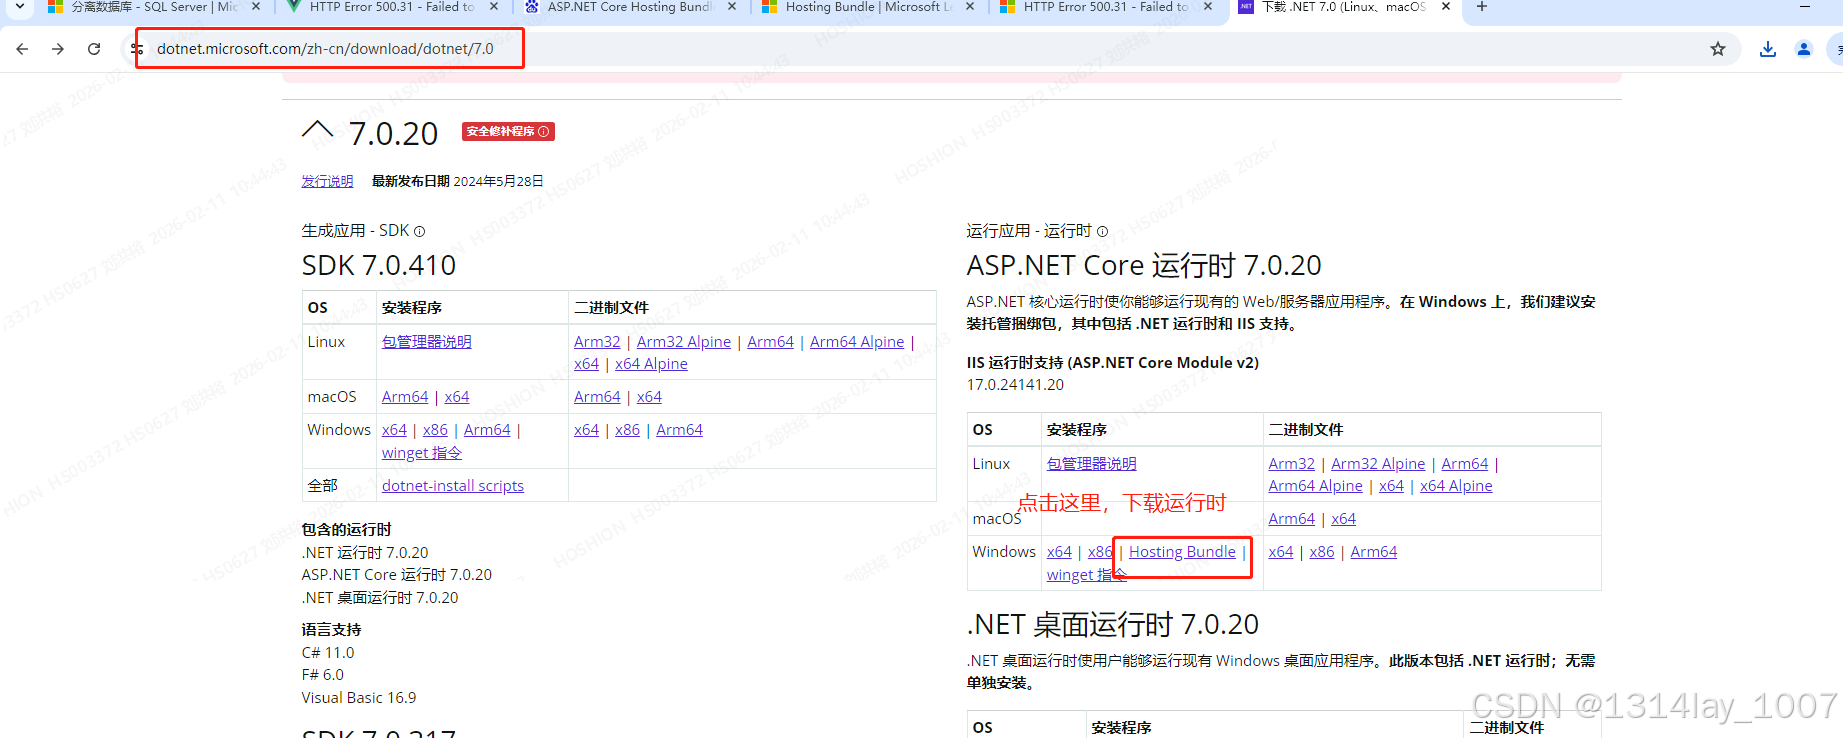Click version number 17.0.24141.20 under IIS support

[1015, 385]
